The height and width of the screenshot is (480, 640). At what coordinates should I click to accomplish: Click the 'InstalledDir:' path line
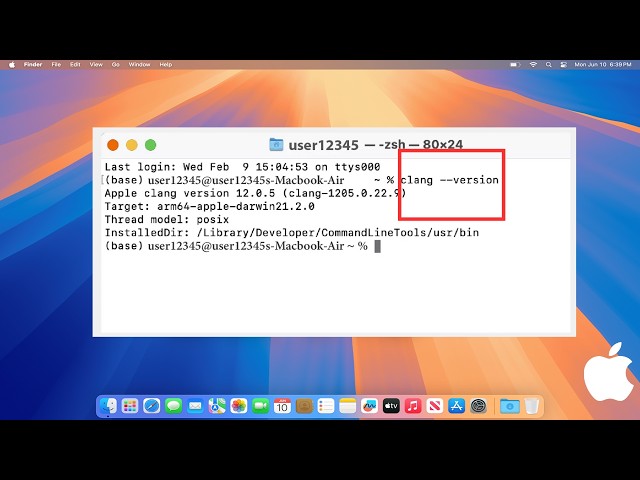click(292, 233)
